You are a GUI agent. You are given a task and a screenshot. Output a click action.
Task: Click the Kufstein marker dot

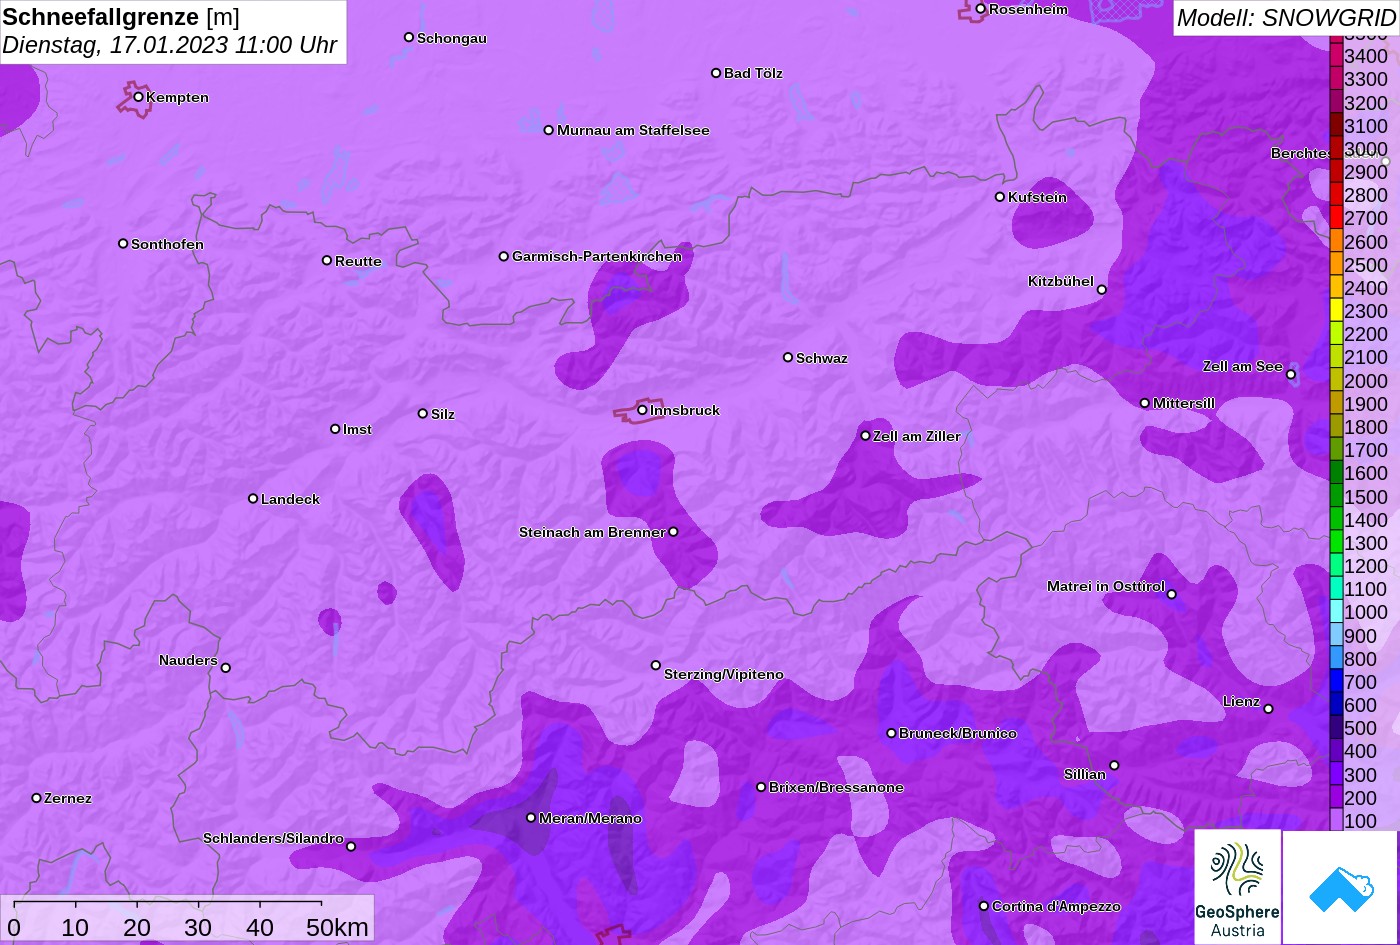point(1000,197)
